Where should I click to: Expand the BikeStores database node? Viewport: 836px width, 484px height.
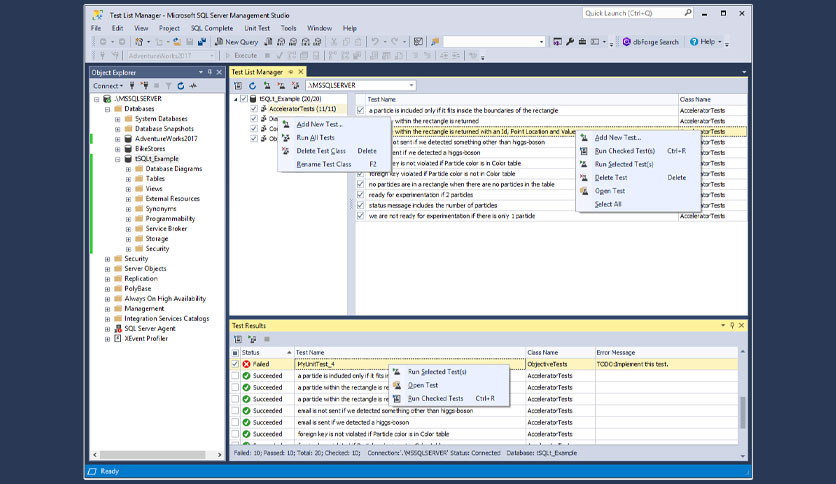[118, 149]
